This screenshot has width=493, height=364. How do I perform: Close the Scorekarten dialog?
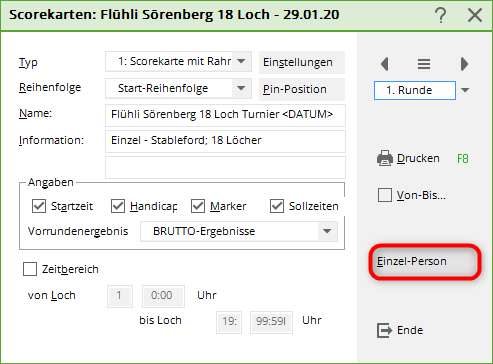pos(475,15)
